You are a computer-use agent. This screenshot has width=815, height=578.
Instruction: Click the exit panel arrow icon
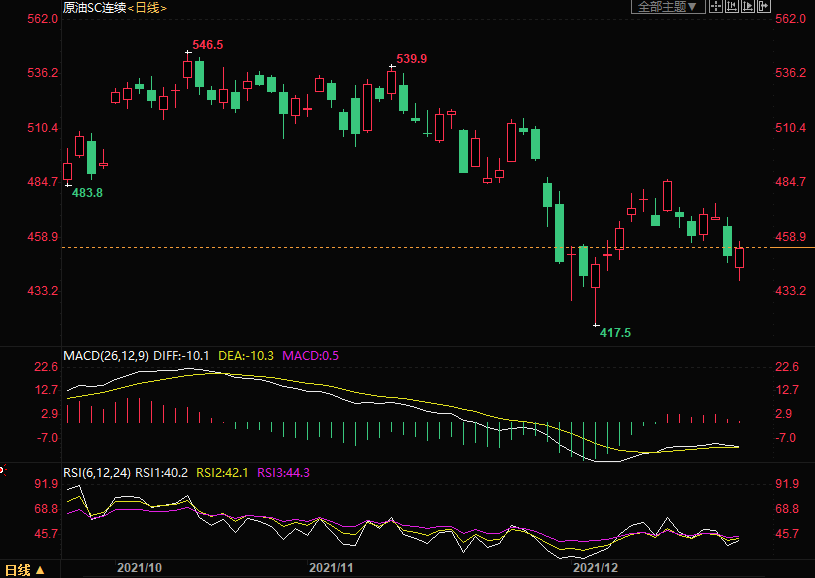coord(764,6)
